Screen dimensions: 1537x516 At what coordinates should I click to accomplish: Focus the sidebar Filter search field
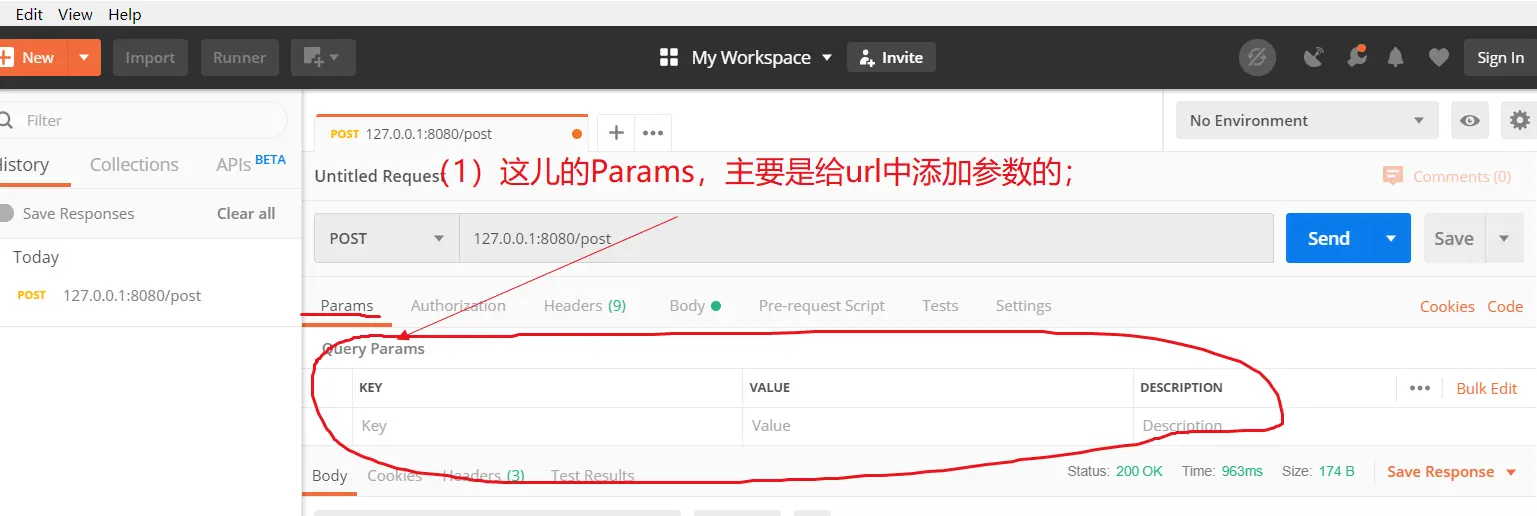(x=143, y=120)
